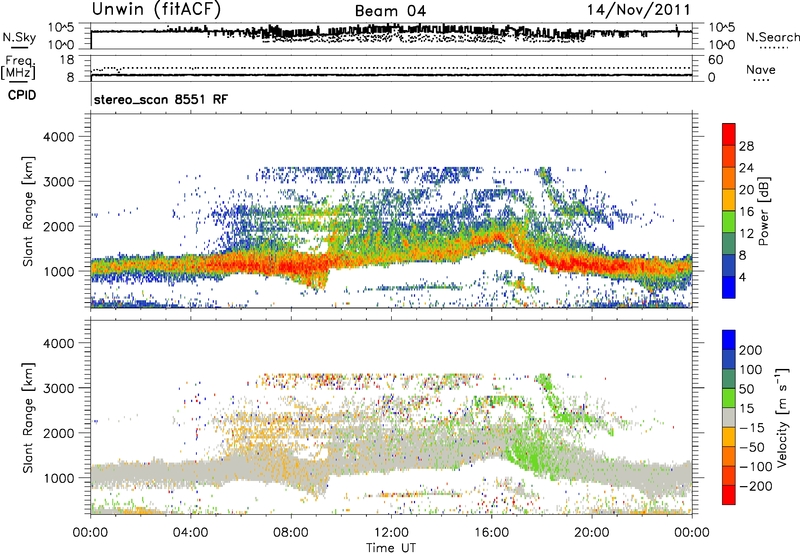Click the '-200' velocity colorbar value
The width and height of the screenshot is (800, 554).
pos(755,486)
